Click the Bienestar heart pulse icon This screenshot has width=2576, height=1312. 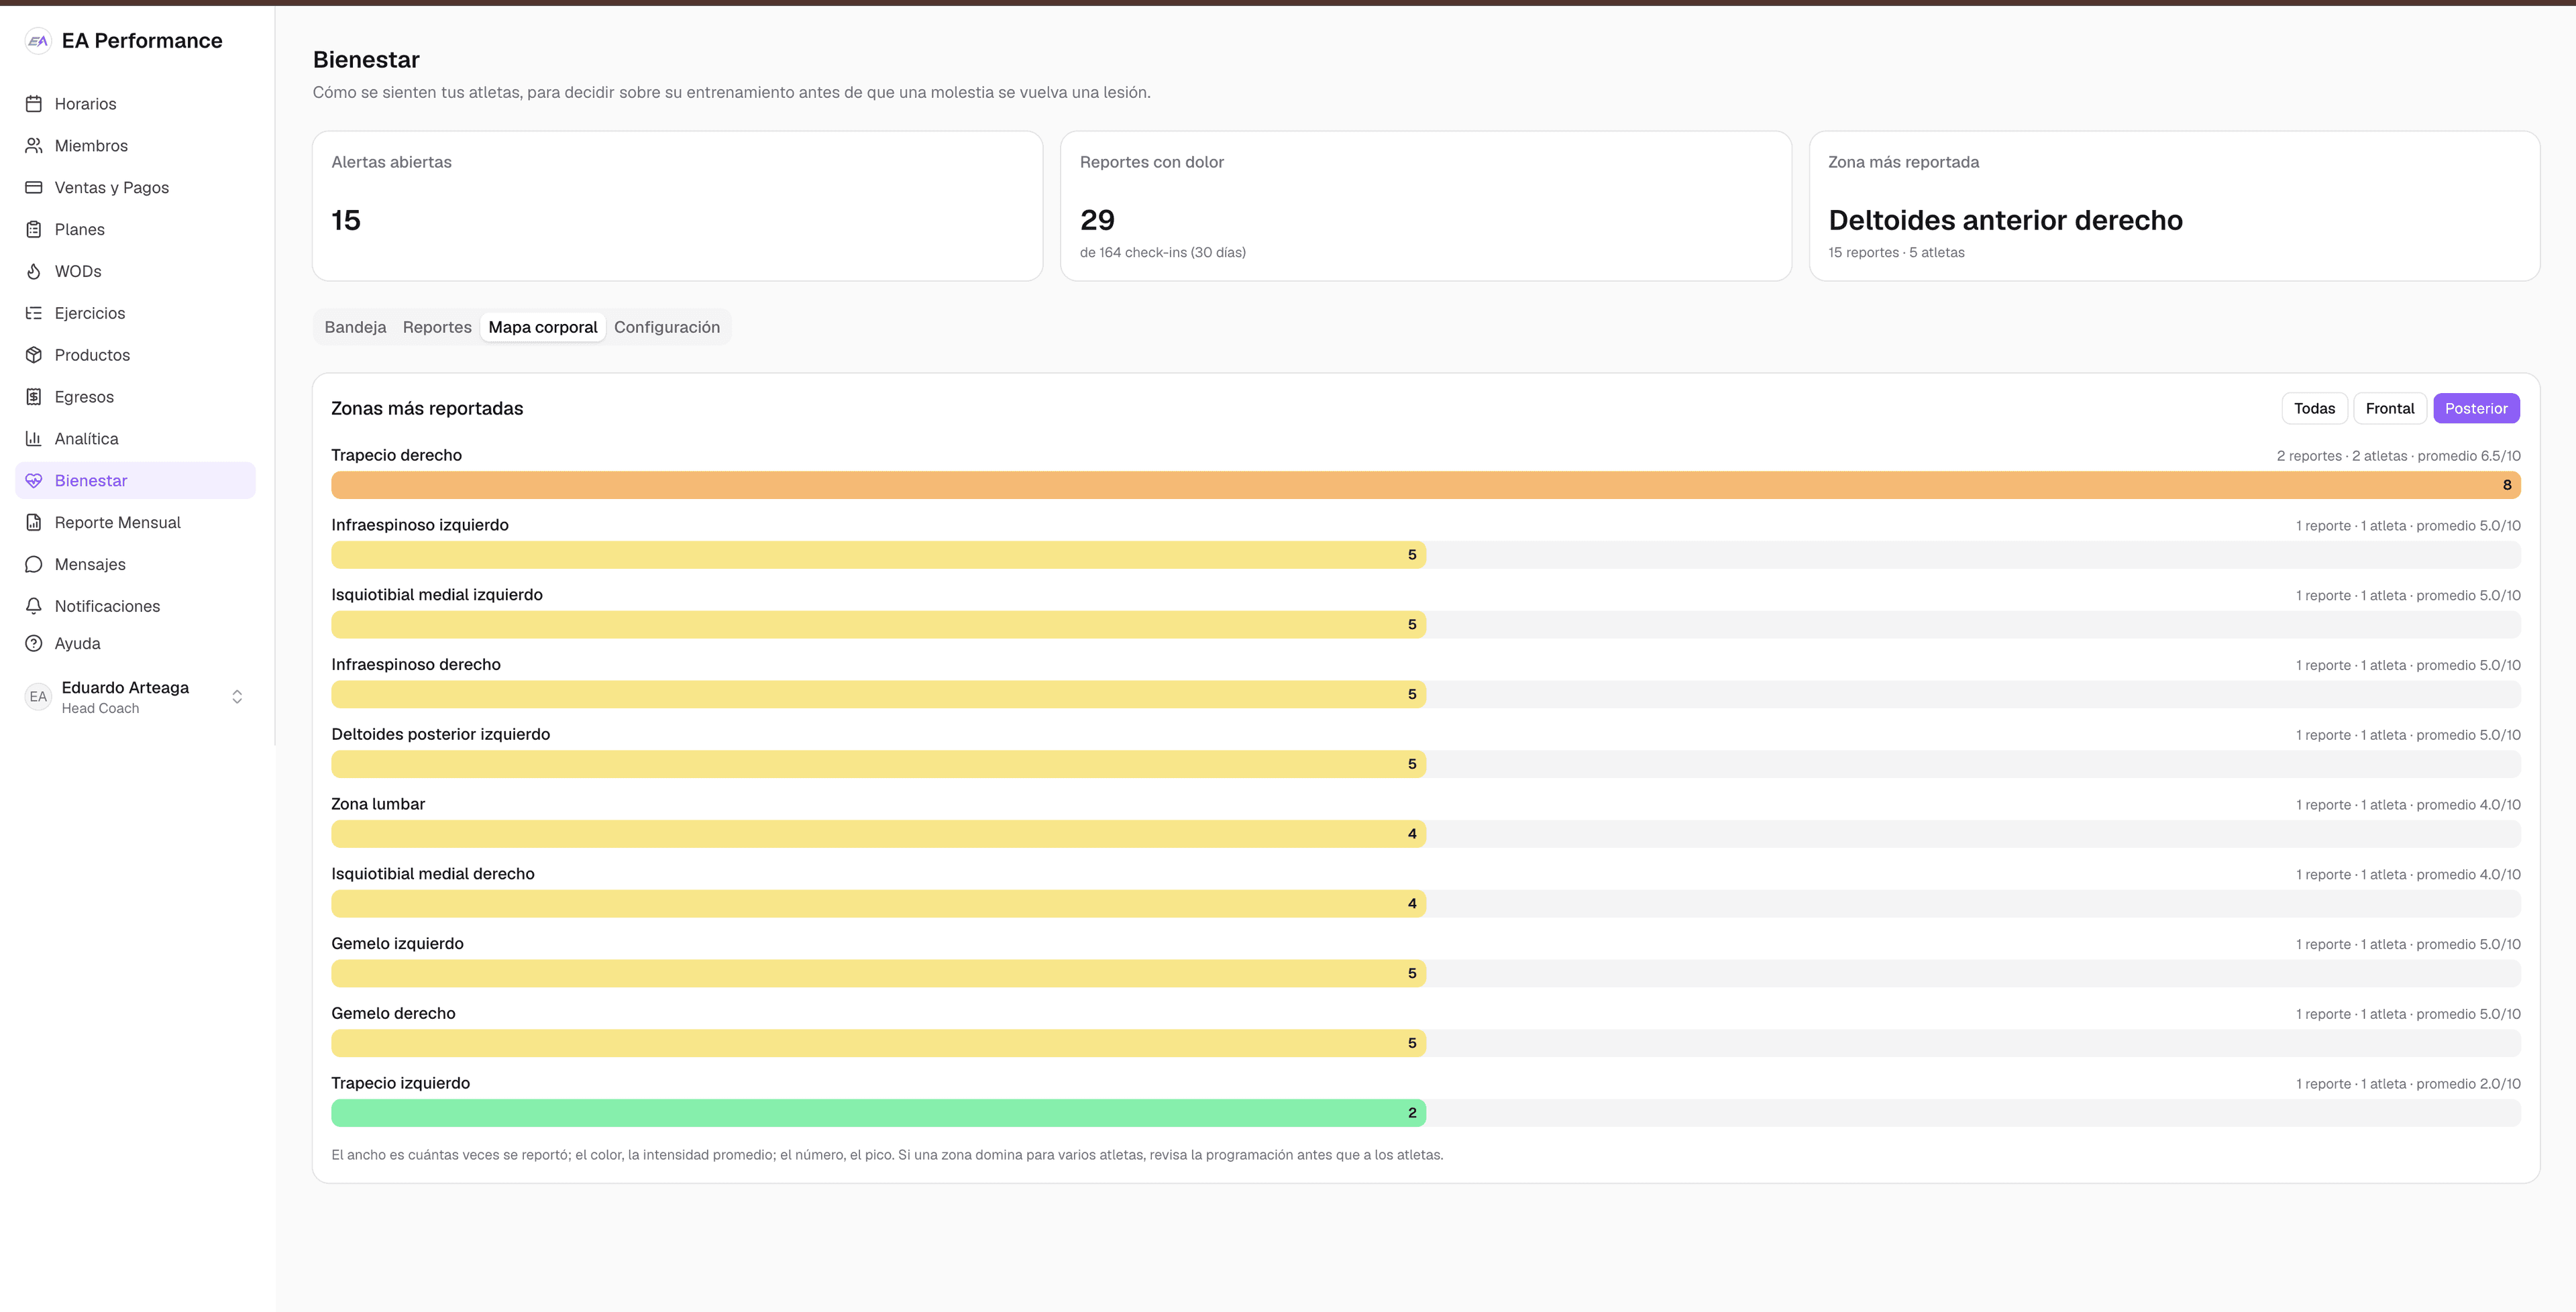click(34, 481)
